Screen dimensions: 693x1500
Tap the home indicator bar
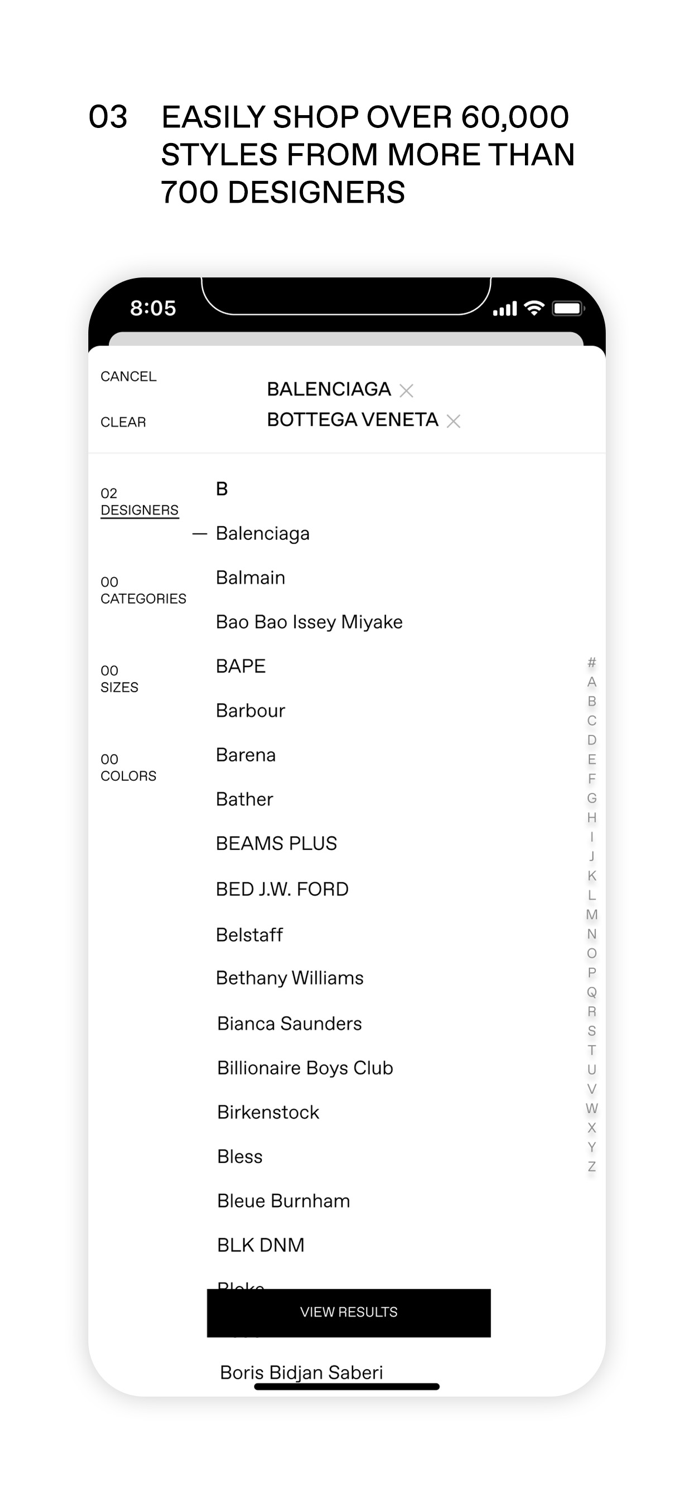(x=347, y=1387)
